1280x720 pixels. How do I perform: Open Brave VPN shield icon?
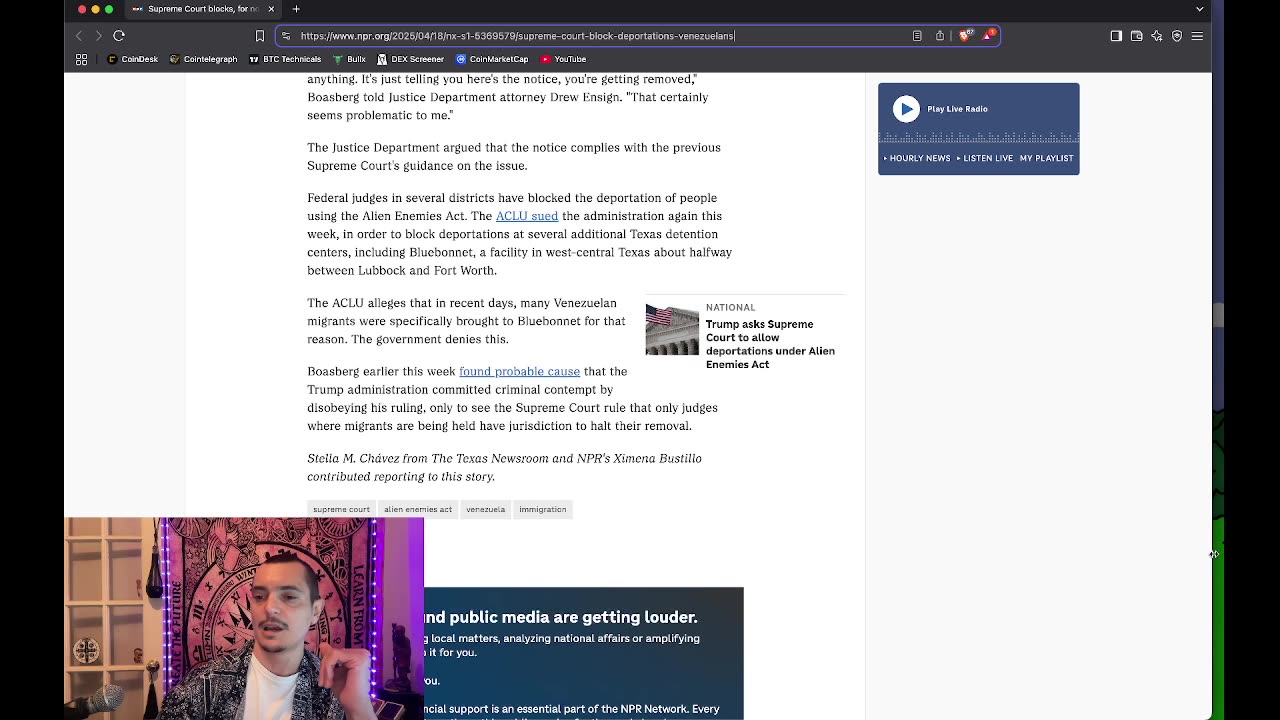[x=1177, y=36]
